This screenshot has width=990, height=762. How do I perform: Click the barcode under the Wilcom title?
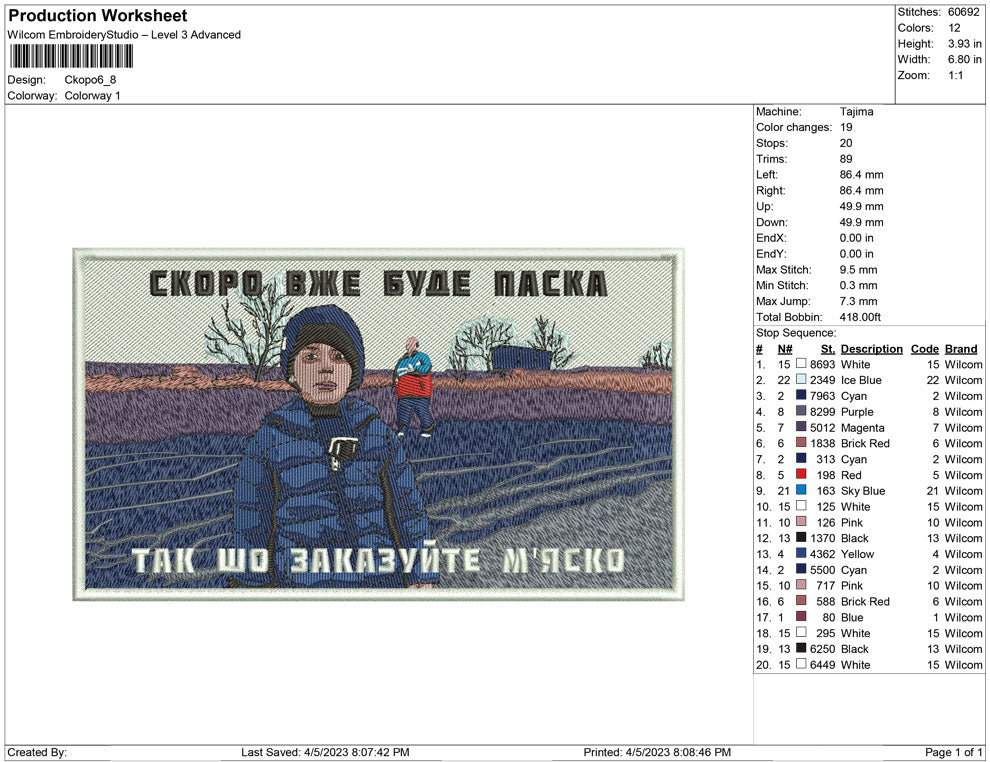[x=71, y=56]
